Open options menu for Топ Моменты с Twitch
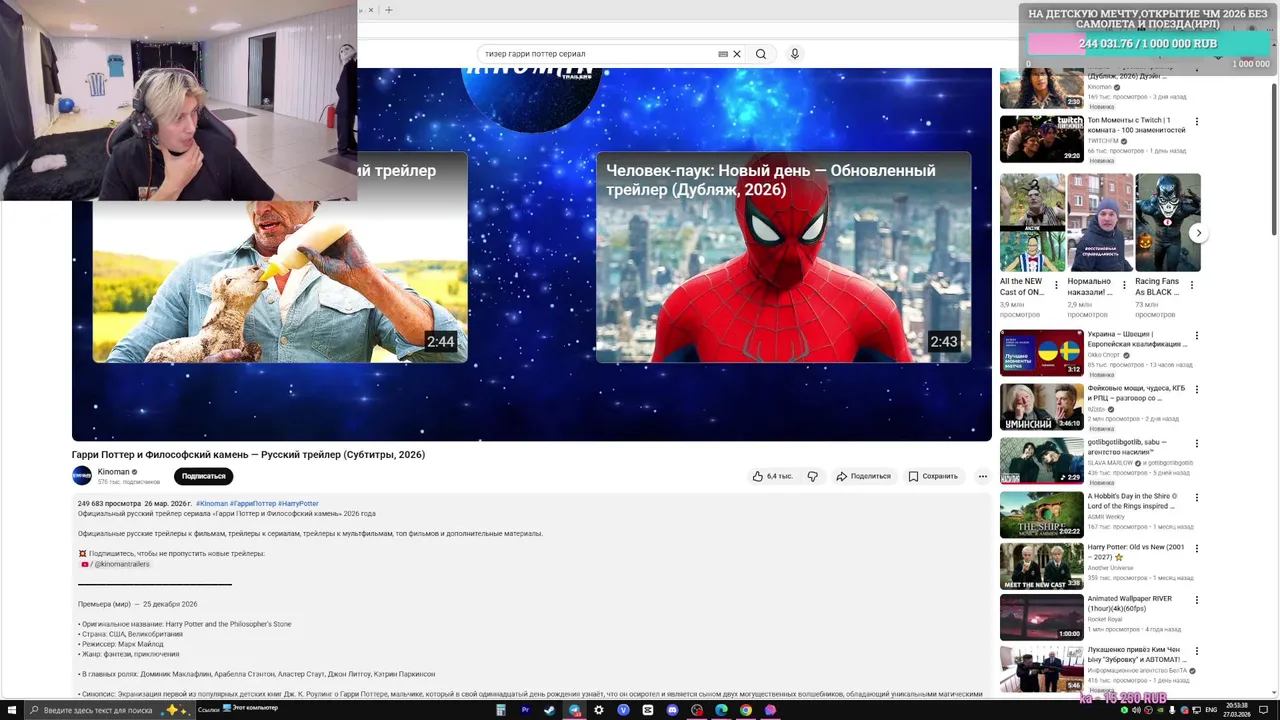The width and height of the screenshot is (1280, 720). [x=1197, y=122]
